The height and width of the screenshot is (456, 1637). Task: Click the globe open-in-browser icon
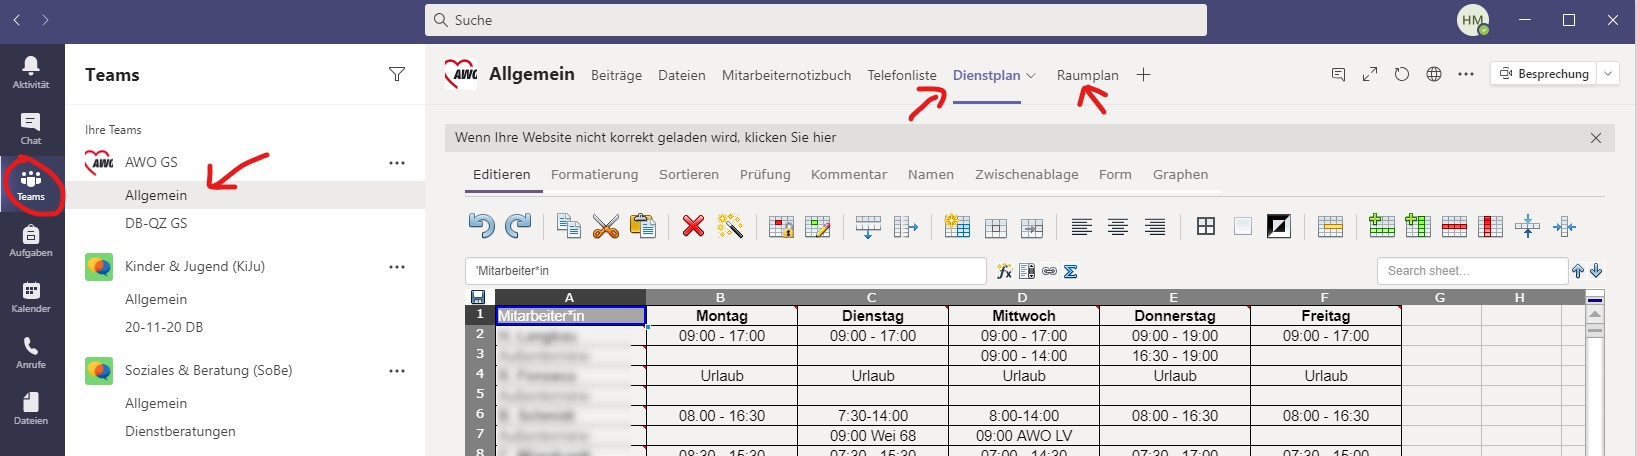point(1434,74)
